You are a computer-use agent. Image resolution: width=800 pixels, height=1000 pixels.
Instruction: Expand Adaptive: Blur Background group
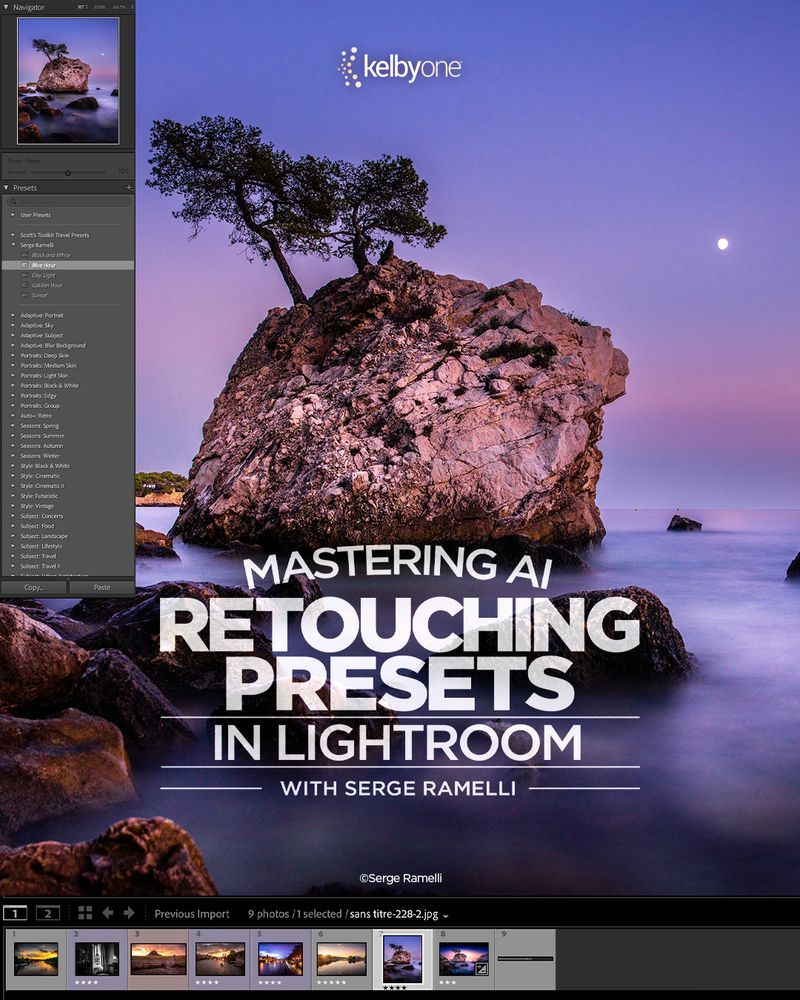[13, 345]
